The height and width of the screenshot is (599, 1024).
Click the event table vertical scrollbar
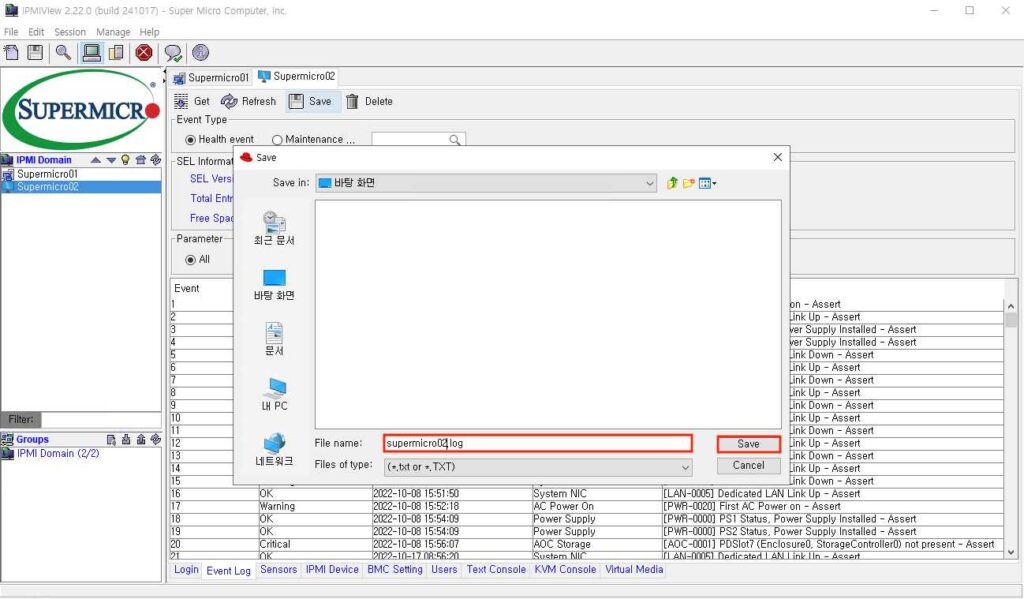[x=1011, y=428]
